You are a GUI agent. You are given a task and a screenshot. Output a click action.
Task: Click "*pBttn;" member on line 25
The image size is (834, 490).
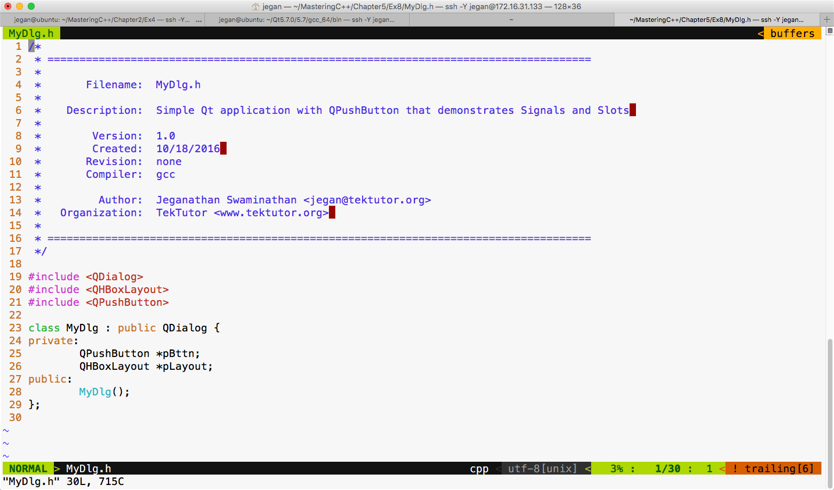[x=178, y=353]
